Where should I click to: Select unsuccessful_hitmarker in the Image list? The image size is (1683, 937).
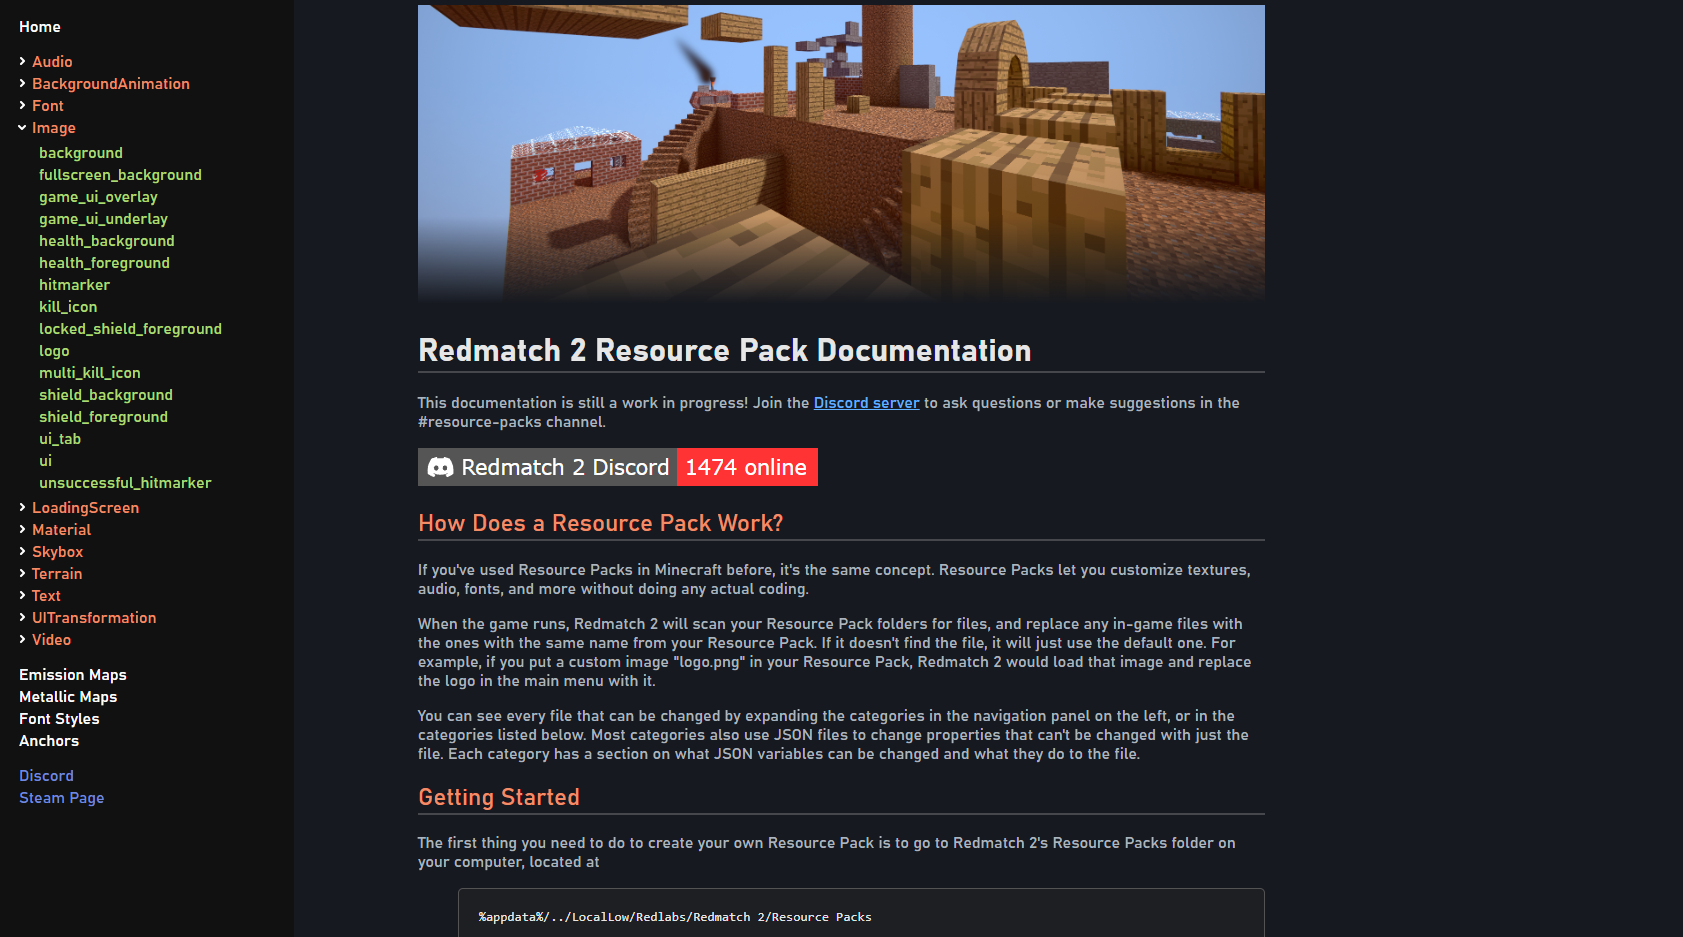[x=125, y=483]
